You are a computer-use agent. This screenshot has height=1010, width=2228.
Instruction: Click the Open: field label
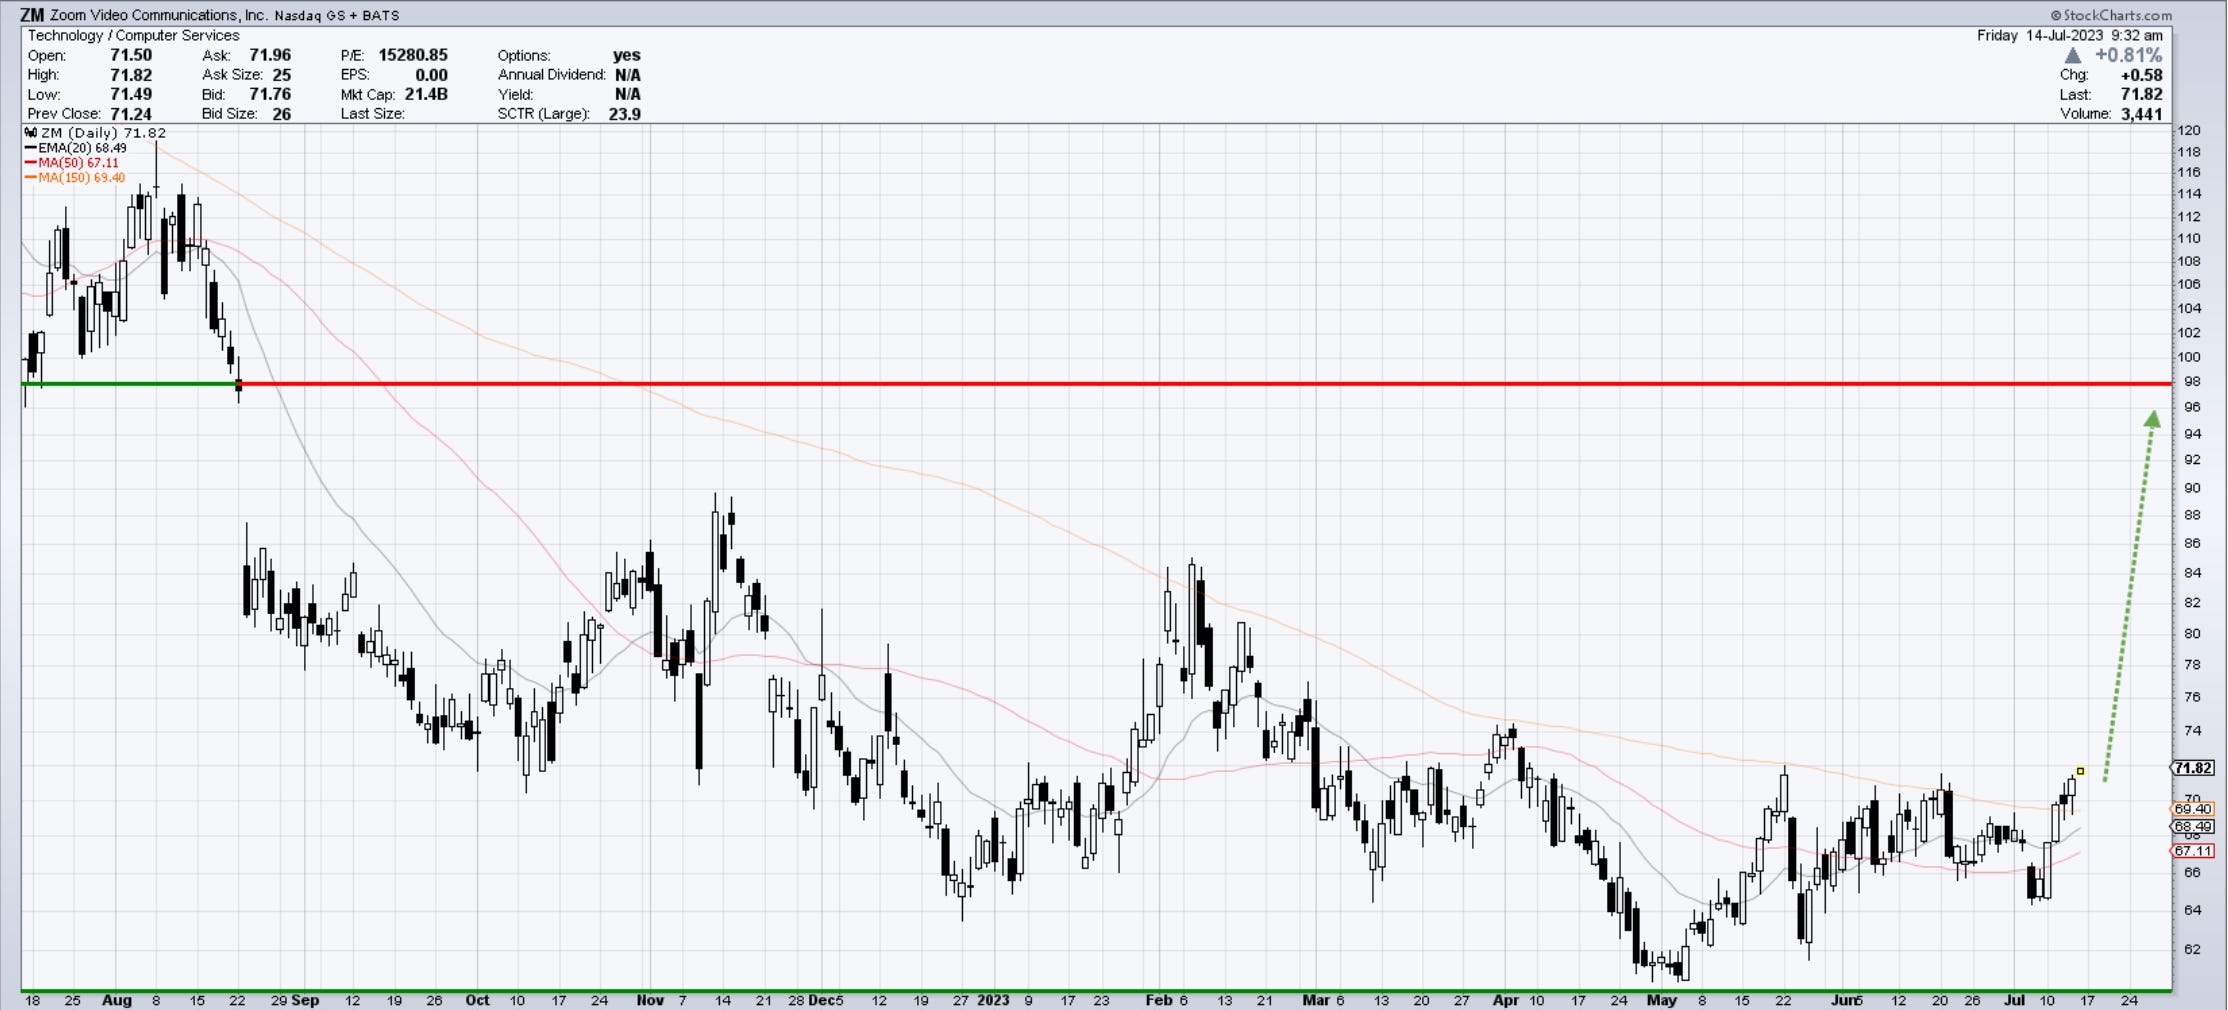(47, 55)
